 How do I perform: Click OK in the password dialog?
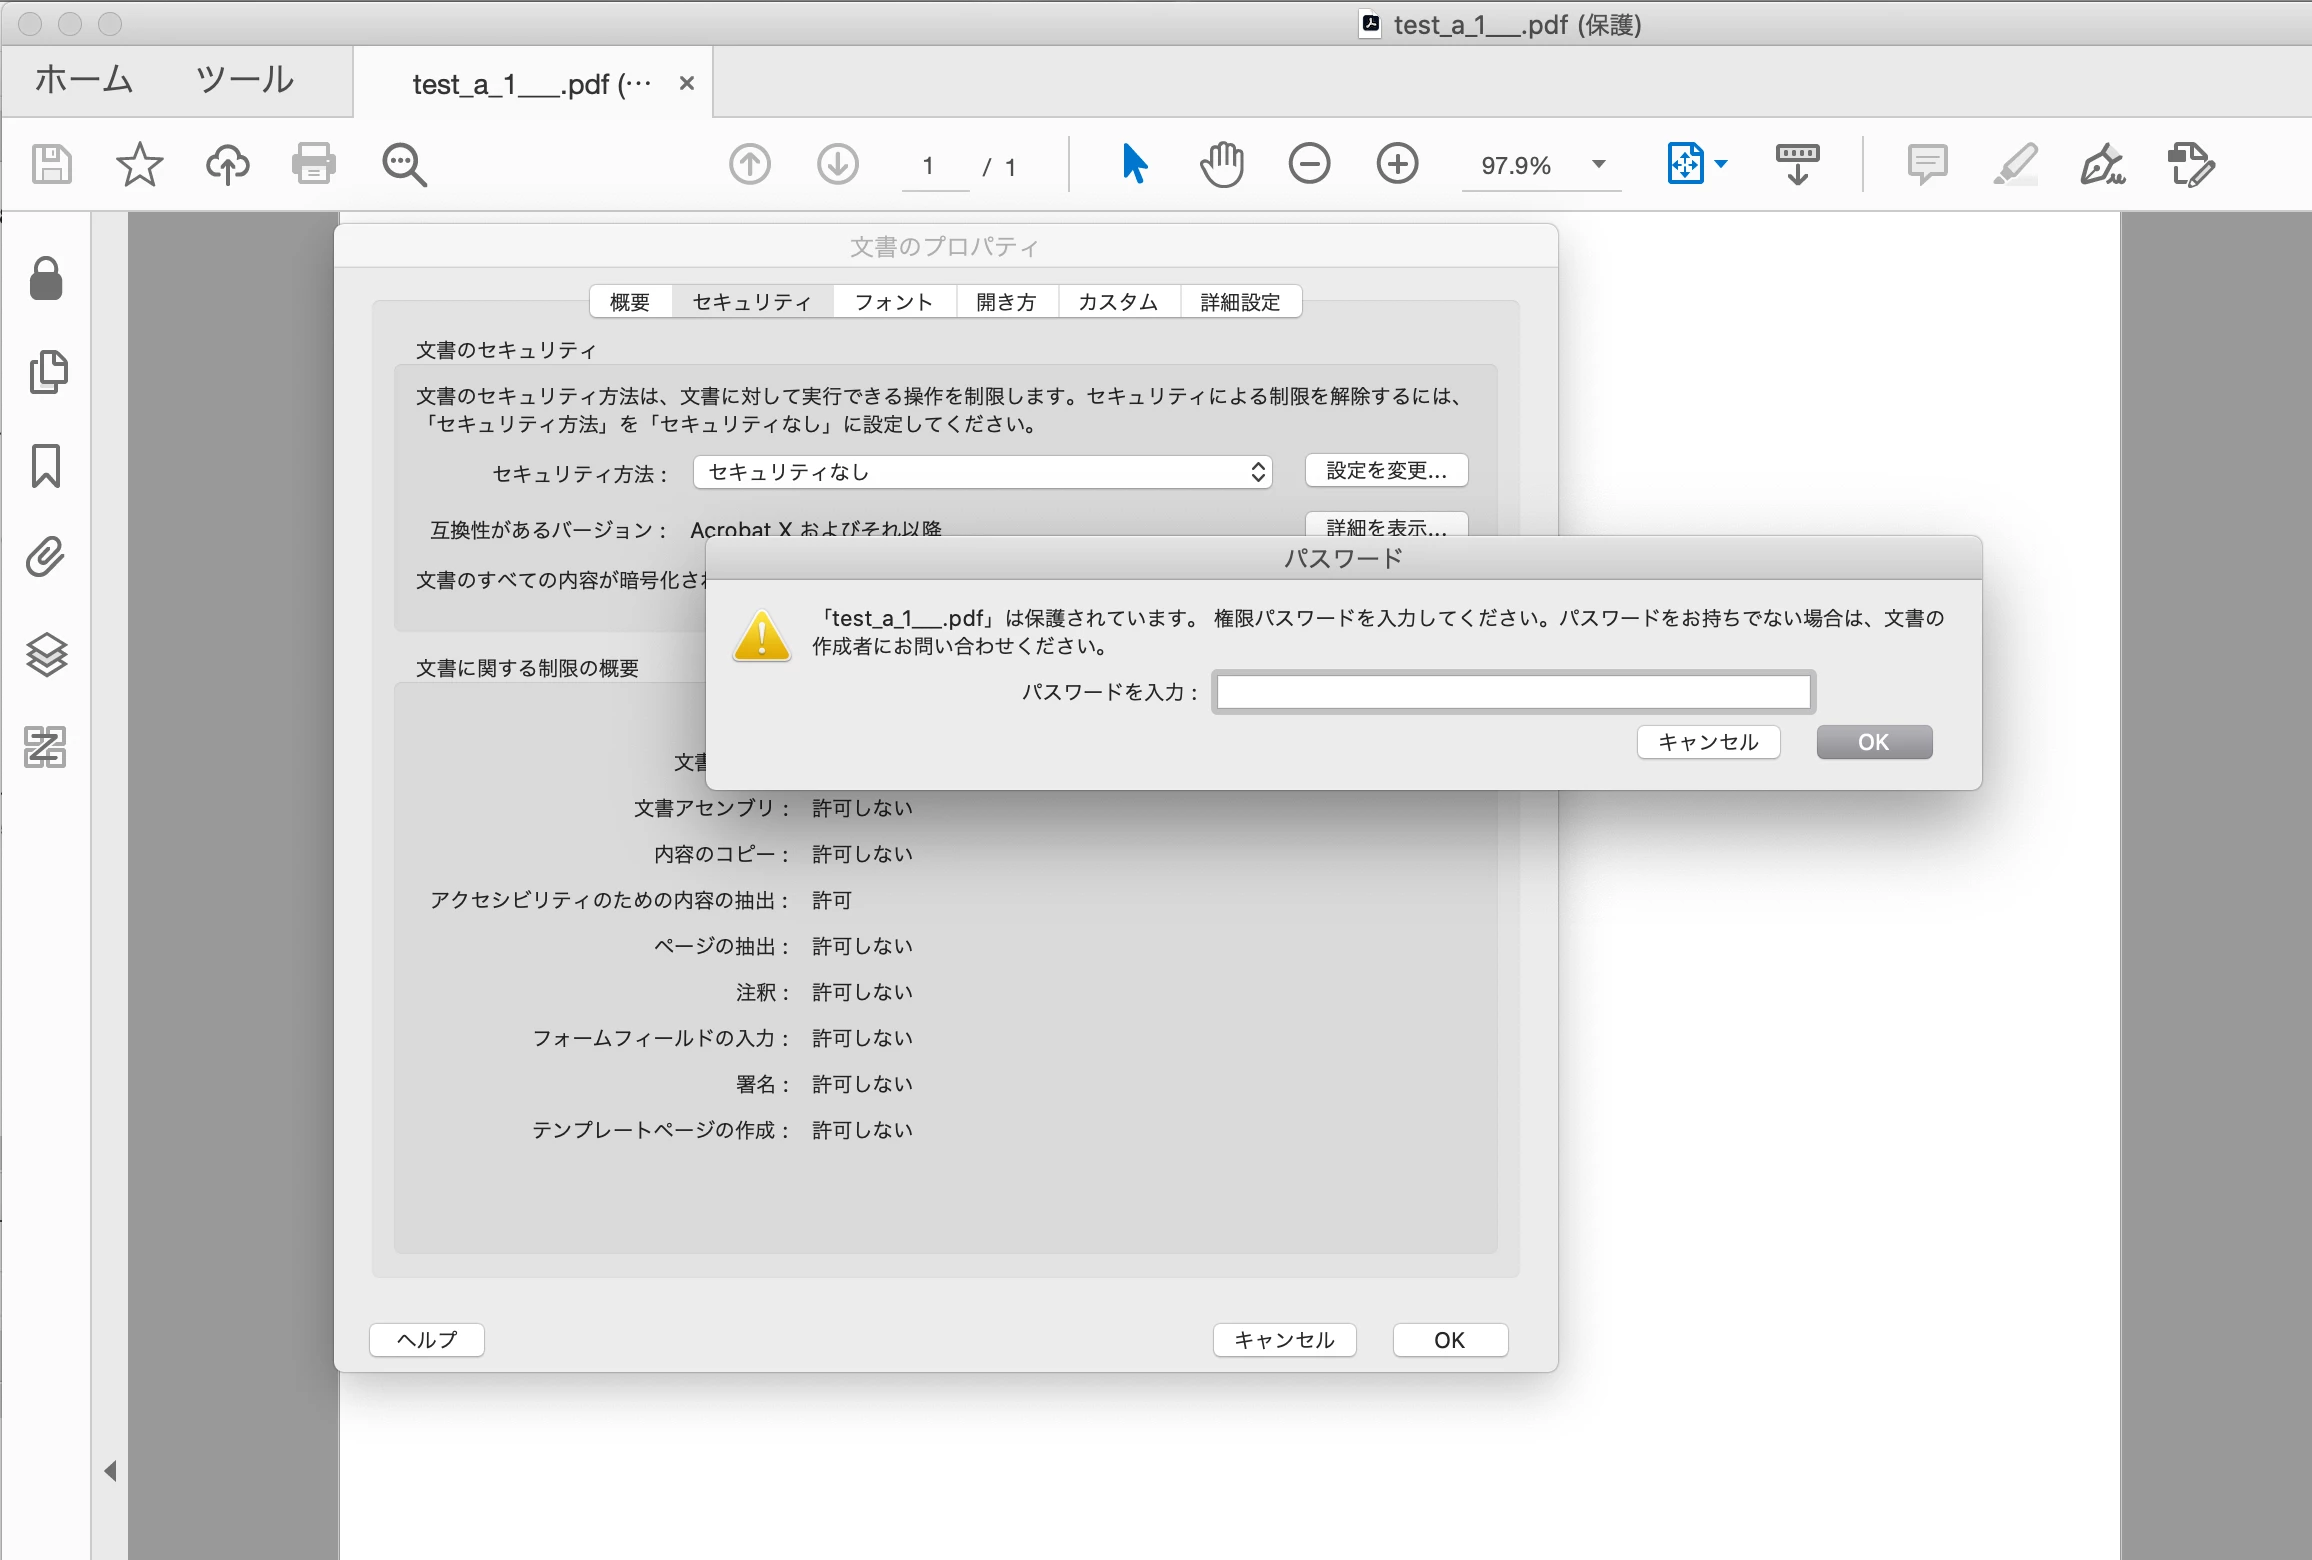point(1873,742)
